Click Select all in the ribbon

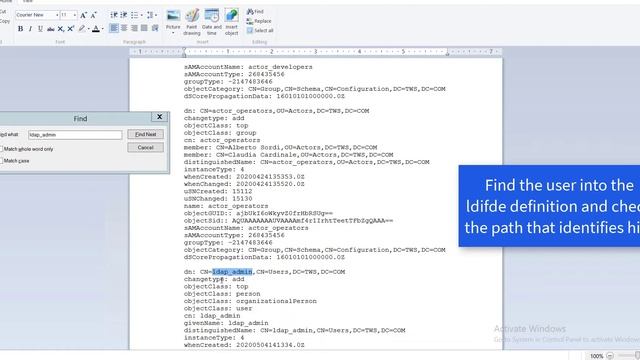[x=260, y=31]
